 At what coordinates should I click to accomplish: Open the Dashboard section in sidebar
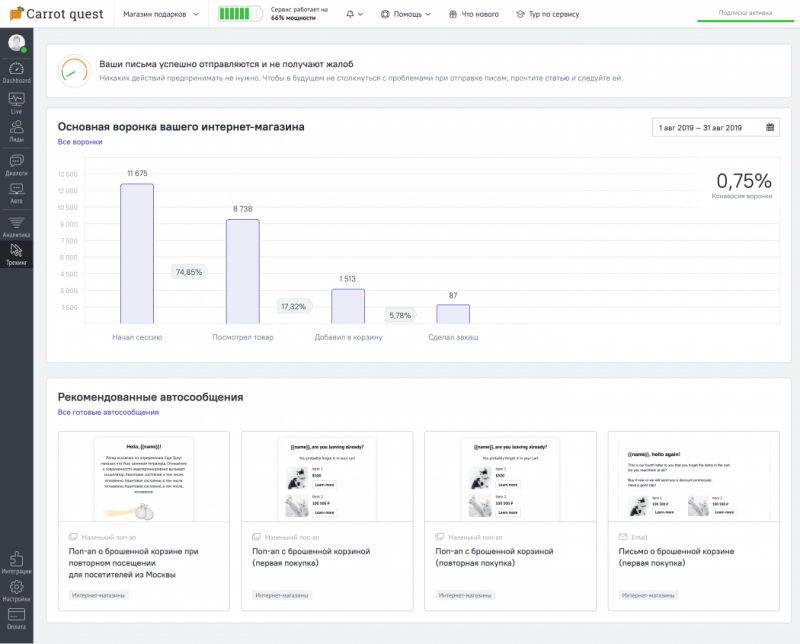[x=16, y=72]
